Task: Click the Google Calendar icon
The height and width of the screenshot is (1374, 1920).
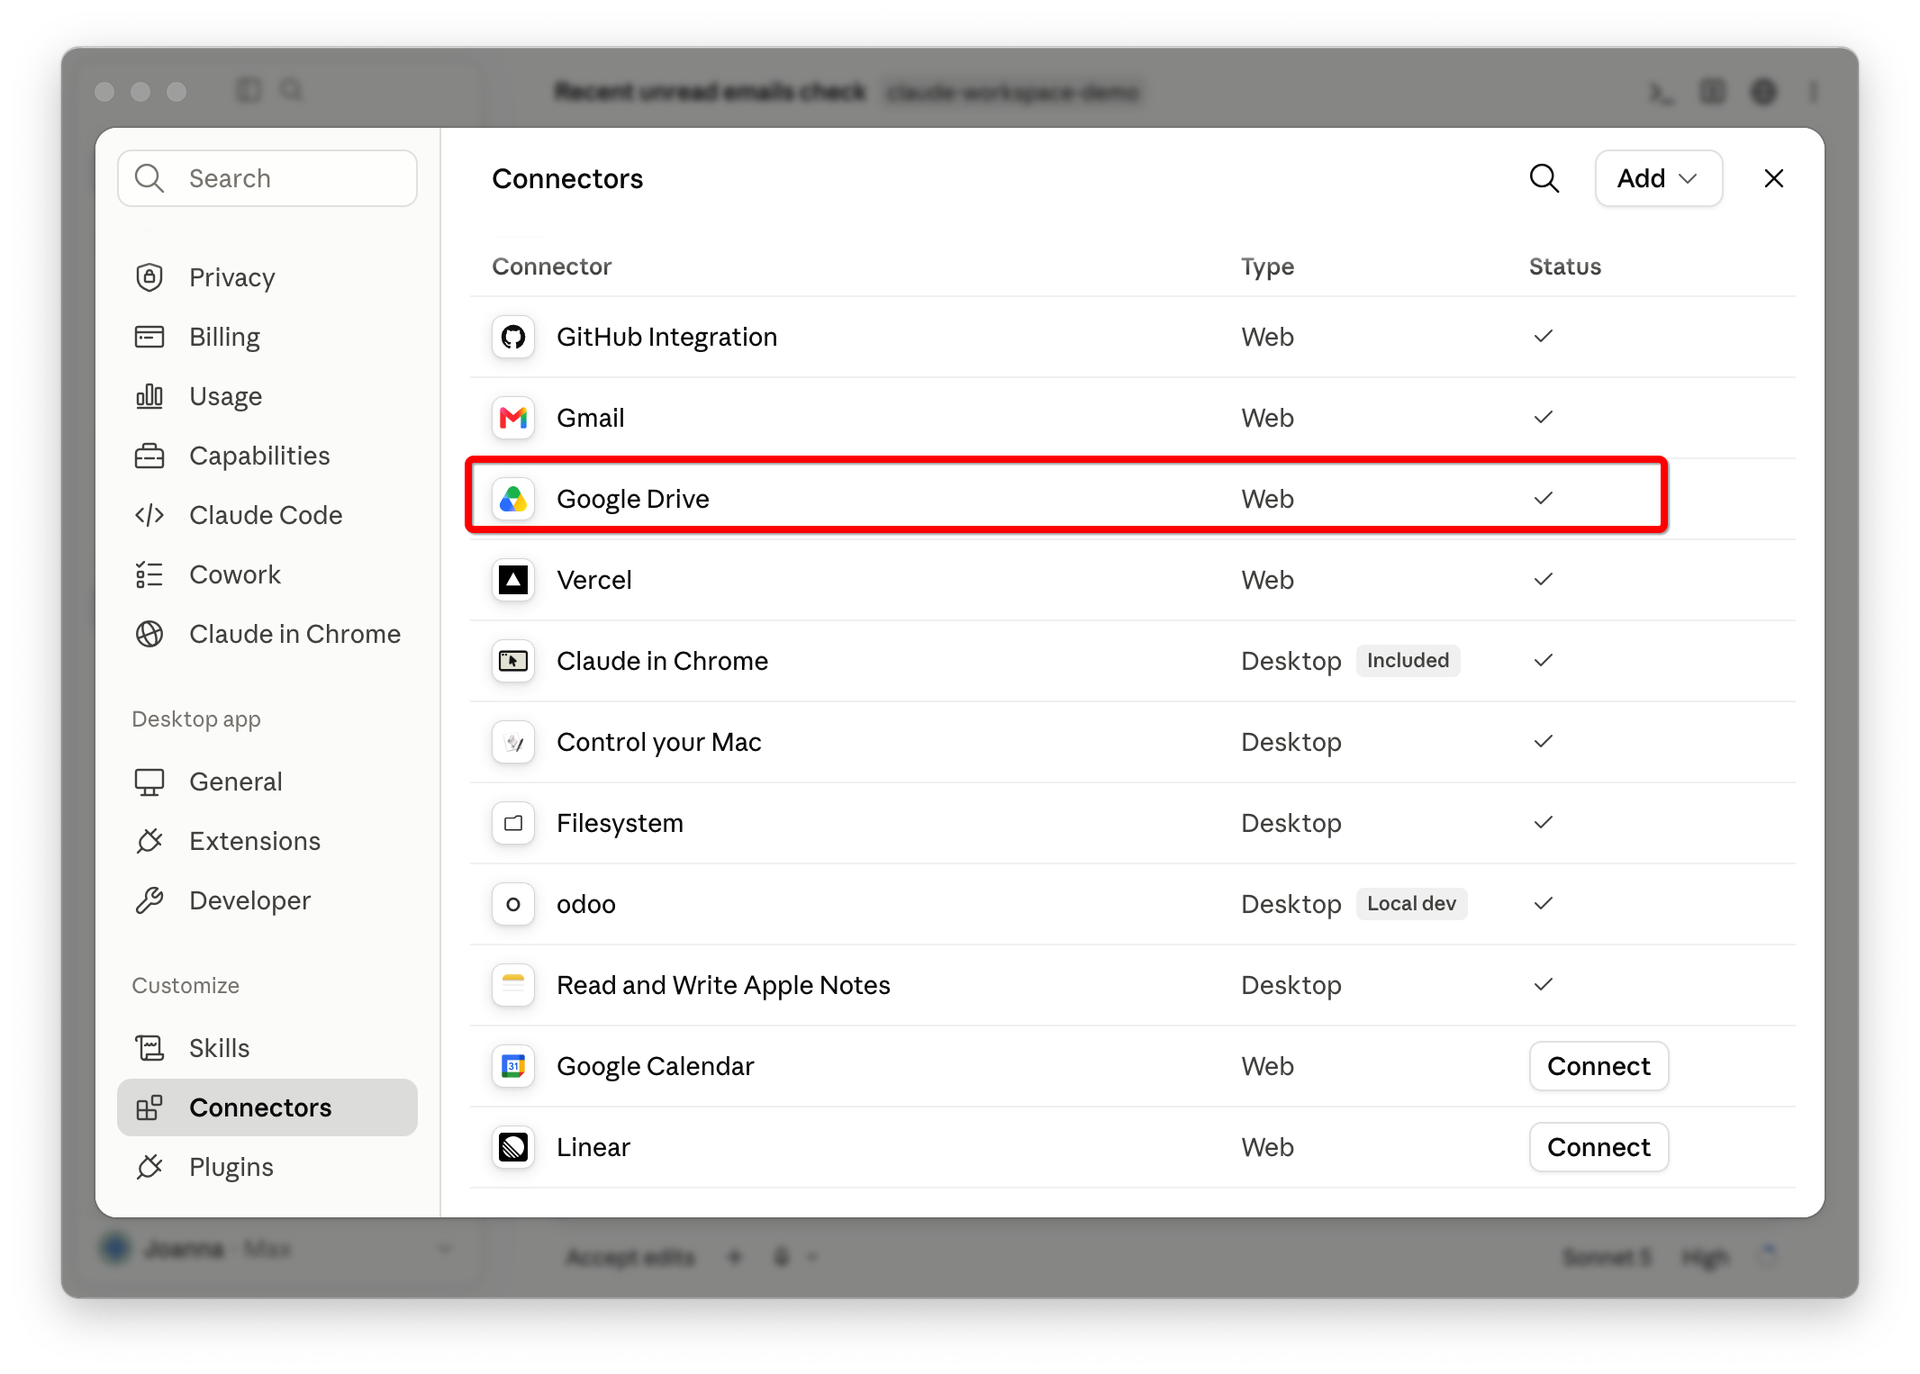Action: [x=513, y=1066]
